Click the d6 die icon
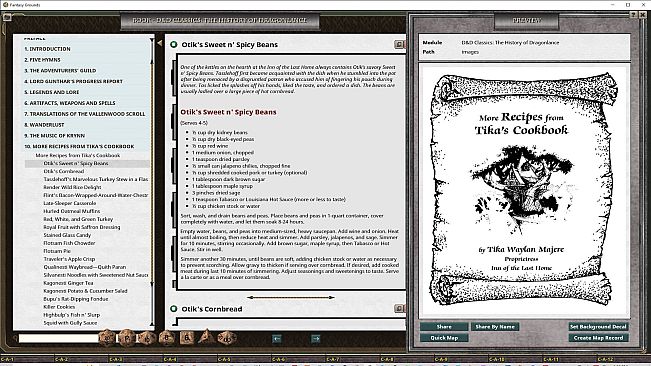Viewport: 651px width, 366px height. point(186,338)
